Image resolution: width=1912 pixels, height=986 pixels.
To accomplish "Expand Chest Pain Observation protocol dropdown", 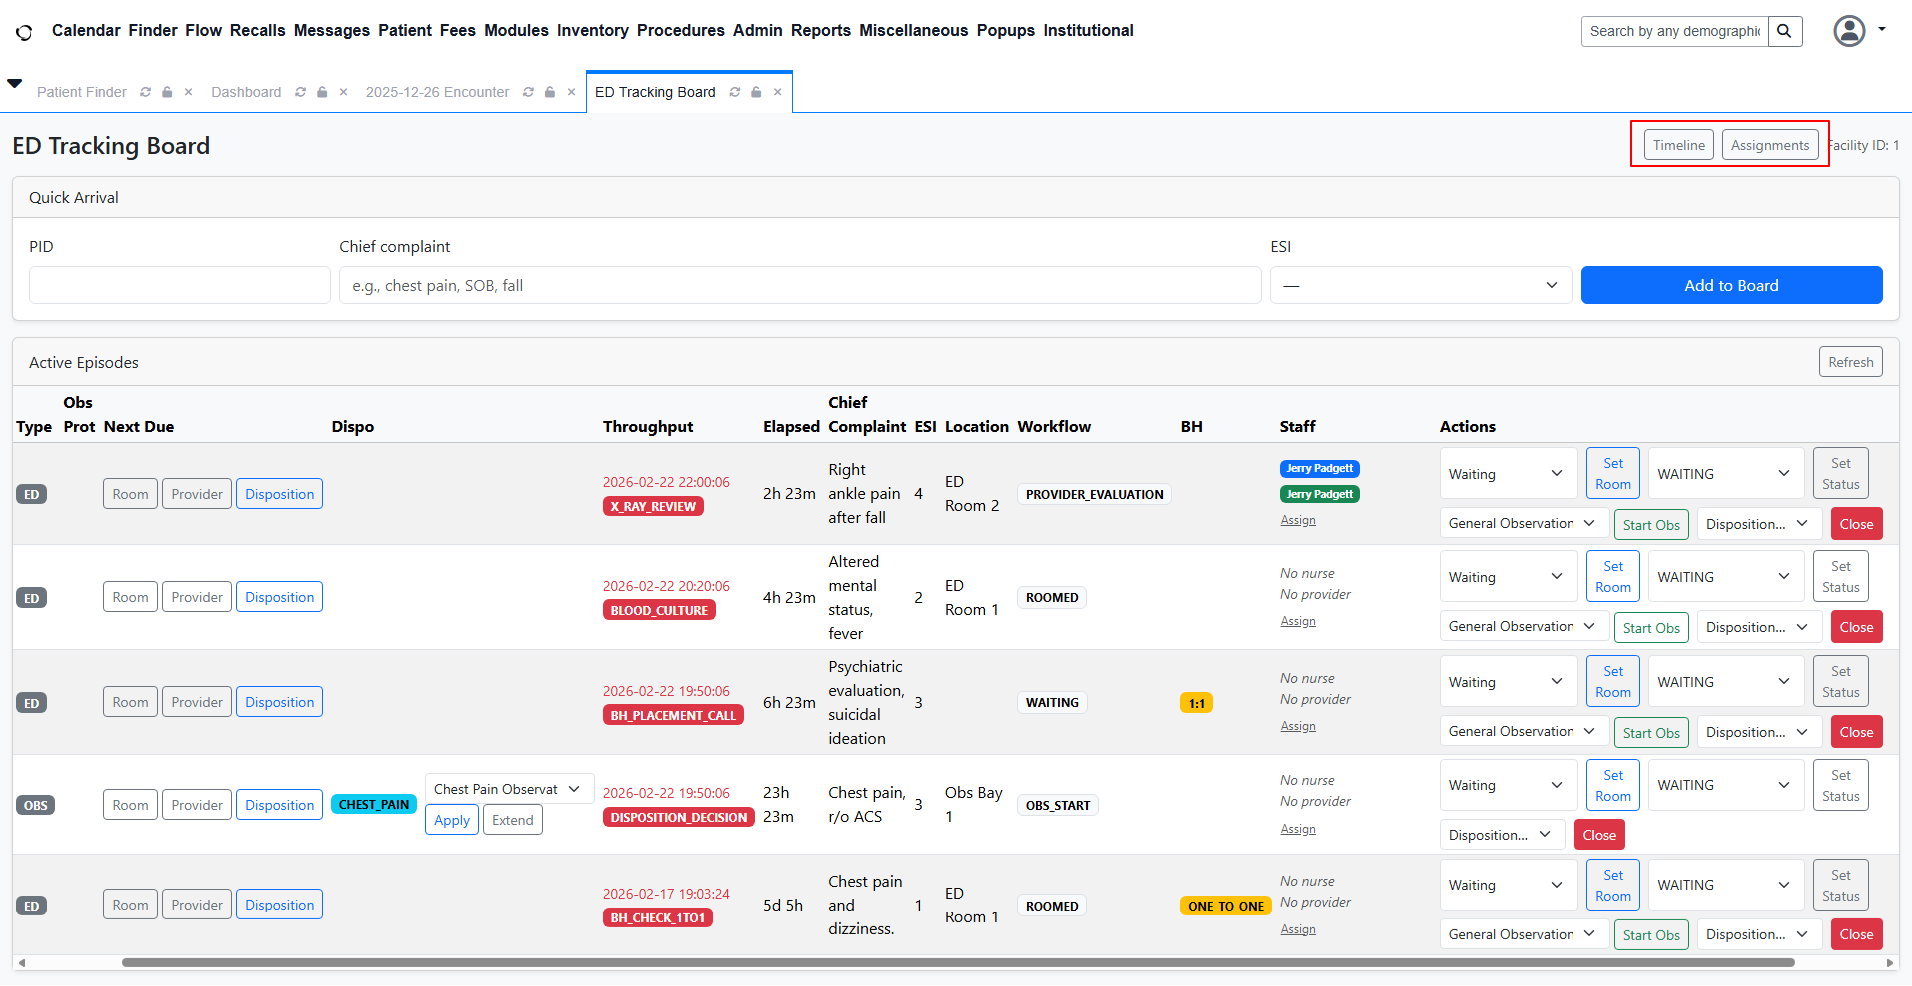I will tap(508, 789).
